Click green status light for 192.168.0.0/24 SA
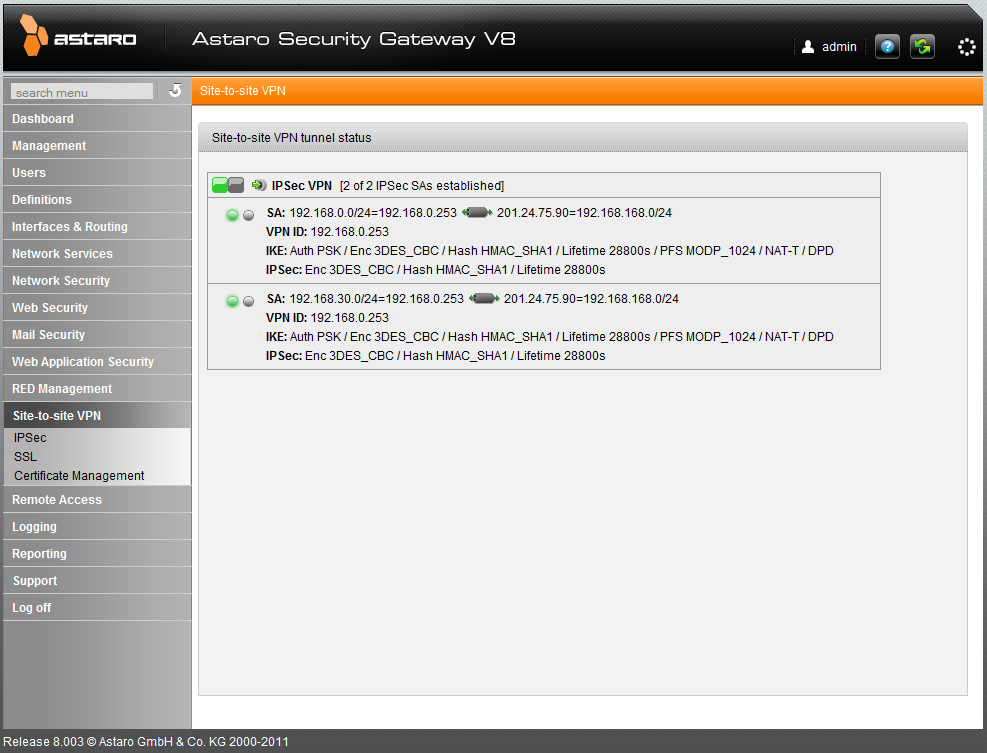Screen dimensions: 987x753 tap(232, 215)
